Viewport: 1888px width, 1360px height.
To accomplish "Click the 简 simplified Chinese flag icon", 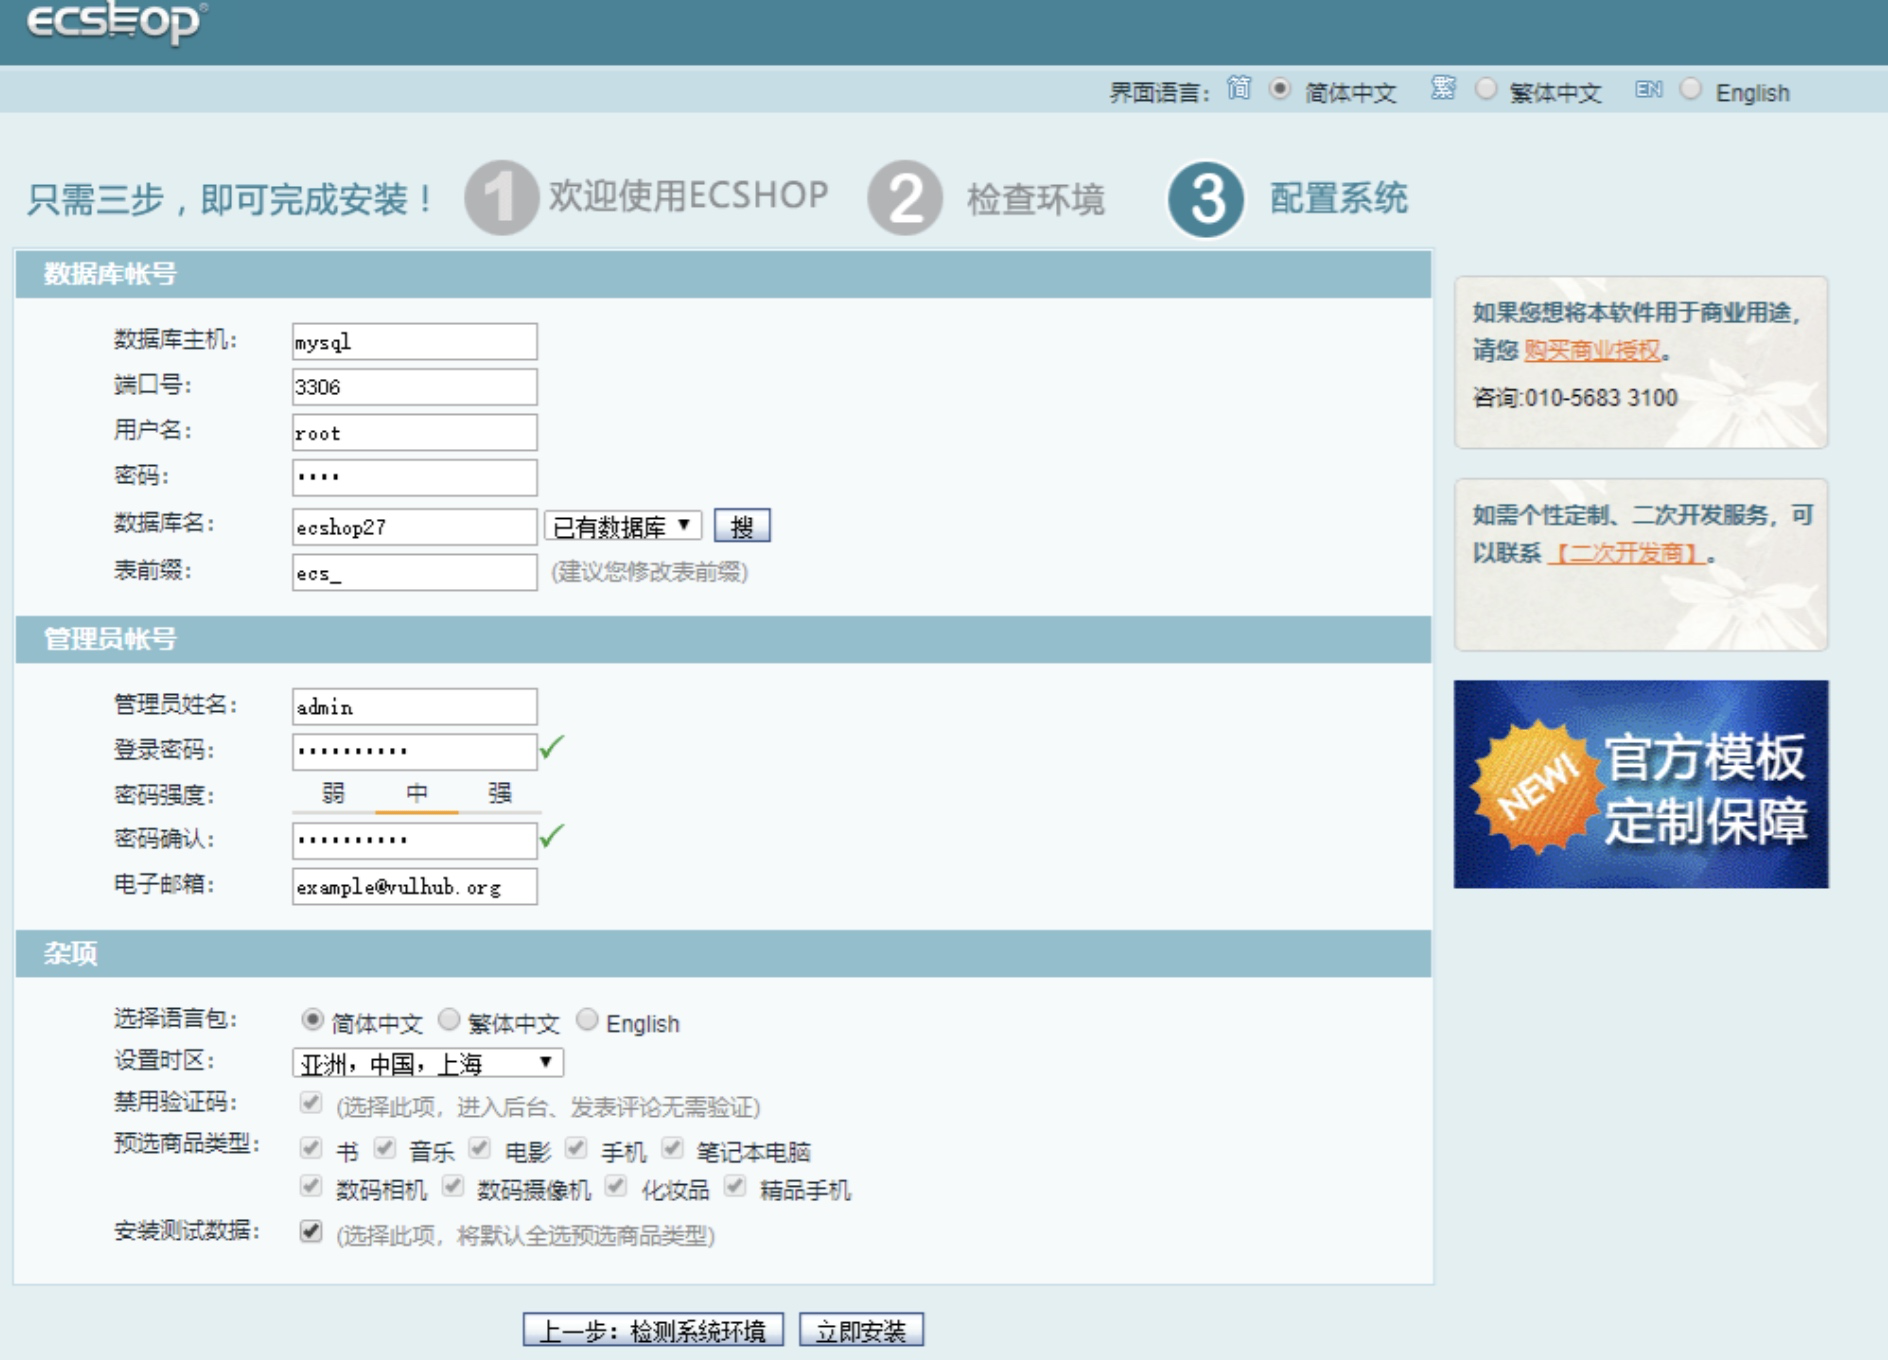I will (x=1237, y=90).
